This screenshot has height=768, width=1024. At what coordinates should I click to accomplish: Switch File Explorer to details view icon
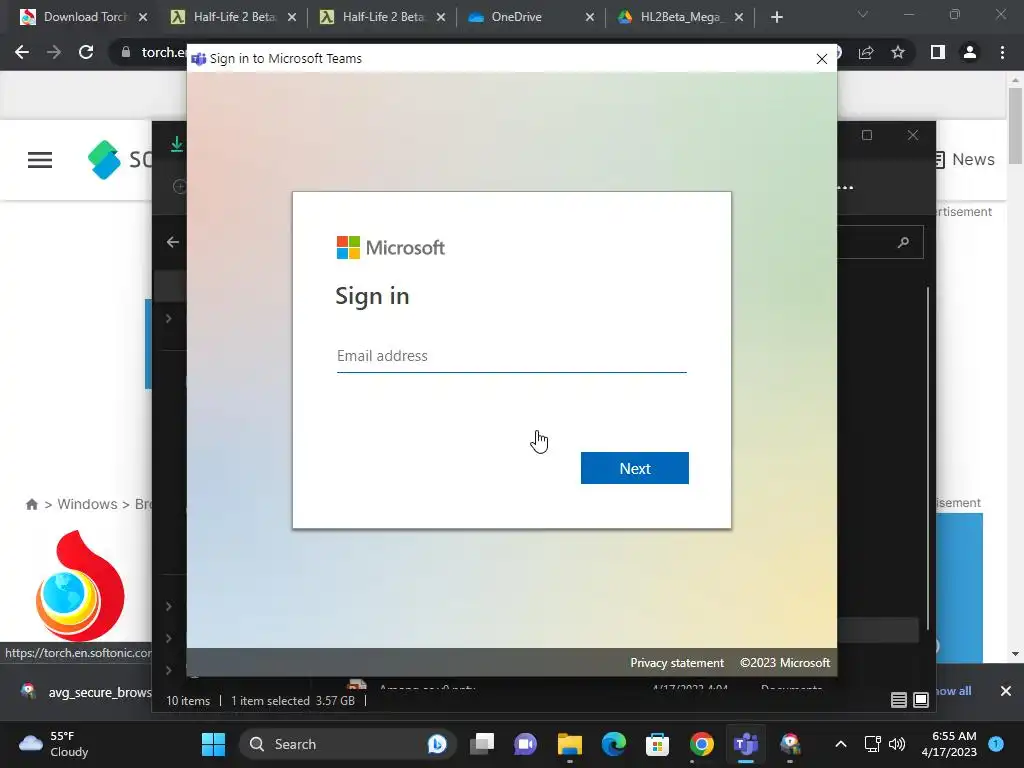(x=899, y=700)
